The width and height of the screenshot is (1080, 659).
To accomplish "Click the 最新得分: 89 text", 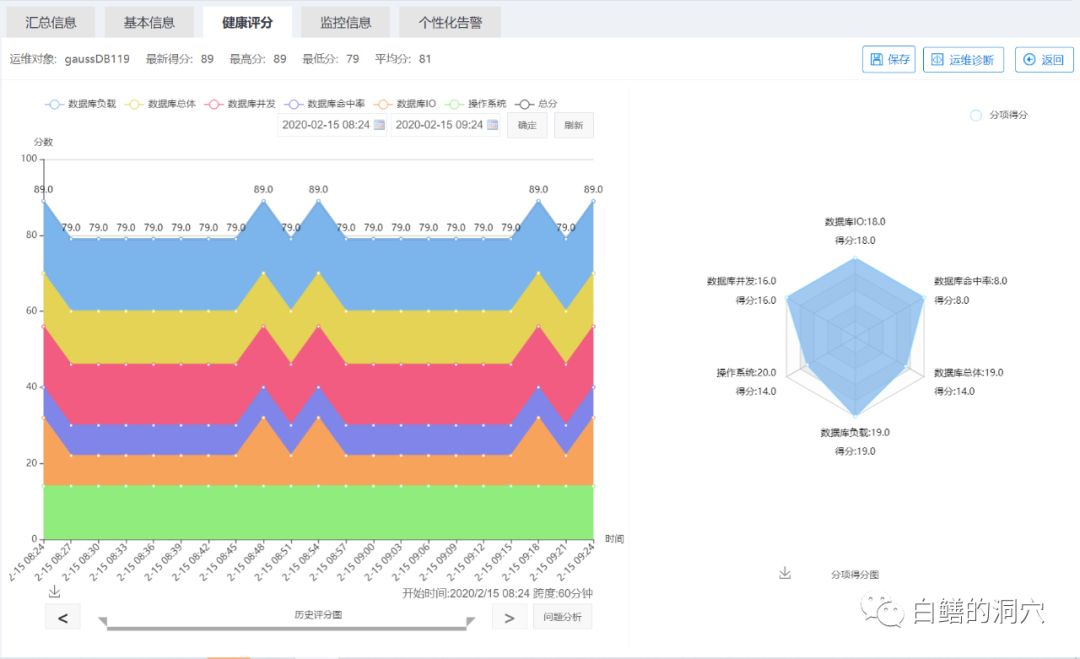I will [180, 59].
